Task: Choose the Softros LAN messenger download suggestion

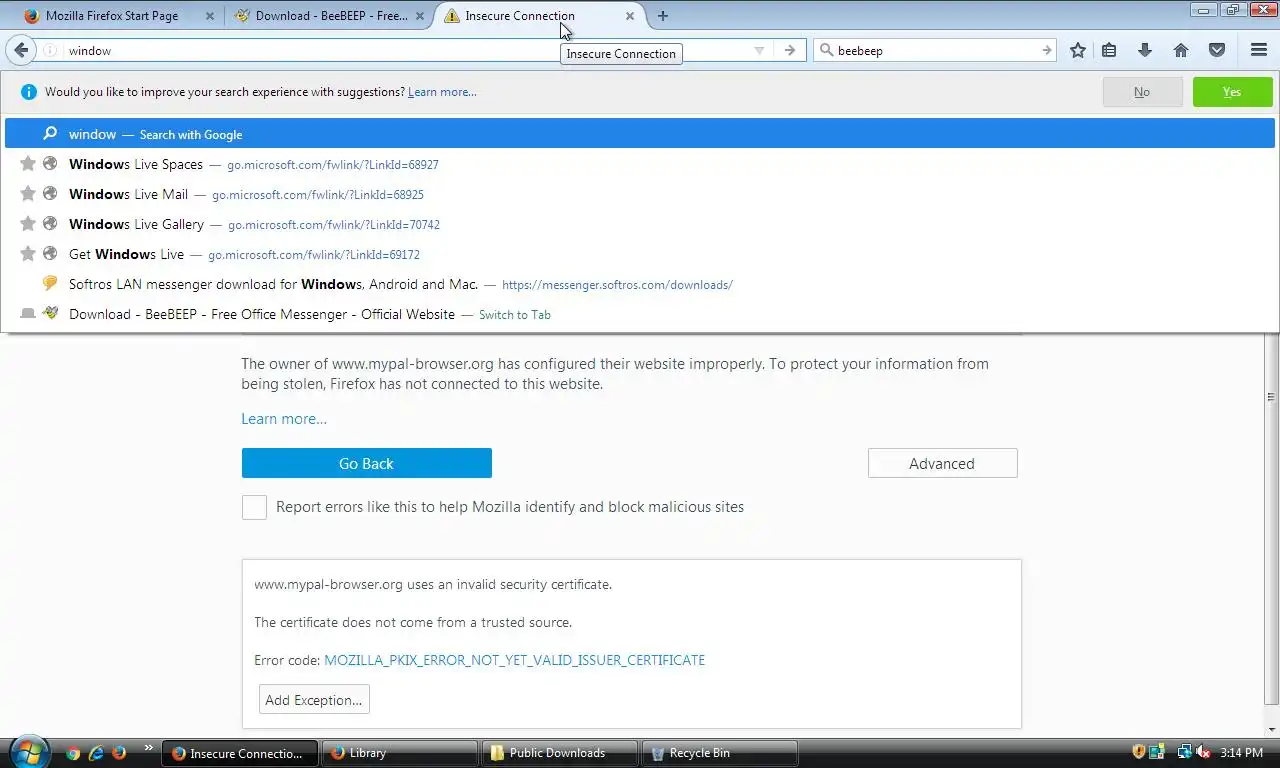Action: [x=640, y=284]
